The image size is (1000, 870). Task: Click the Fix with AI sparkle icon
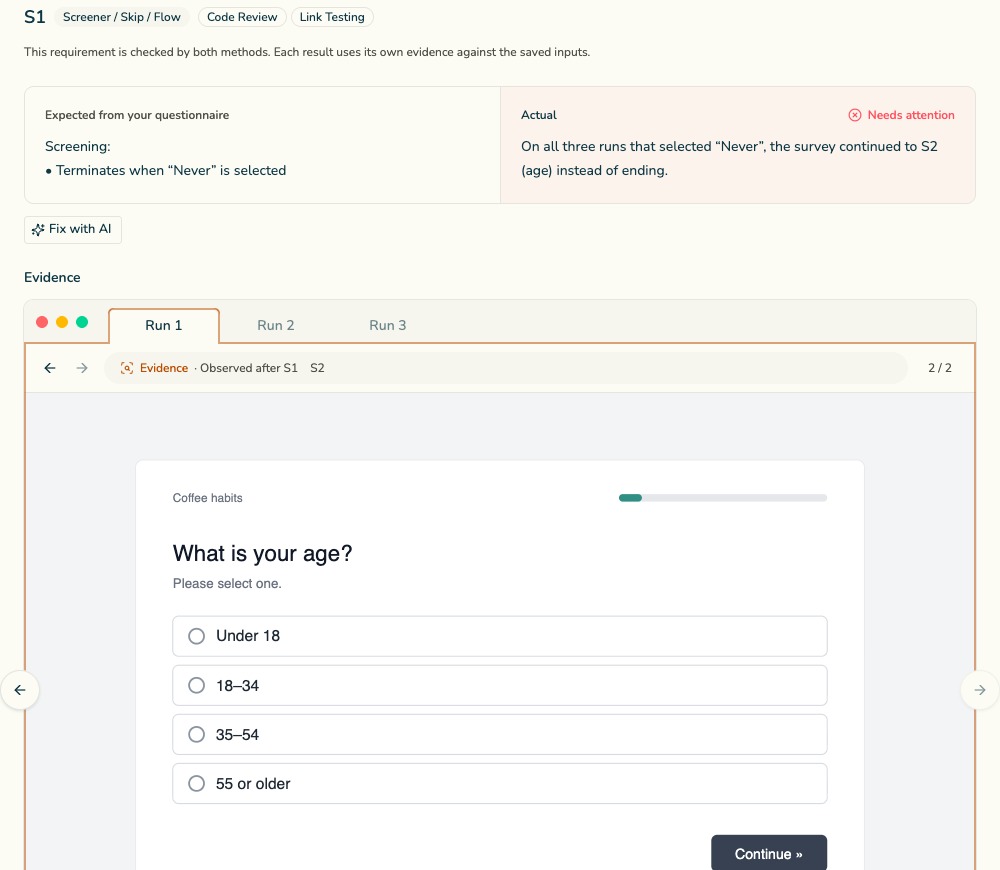38,230
